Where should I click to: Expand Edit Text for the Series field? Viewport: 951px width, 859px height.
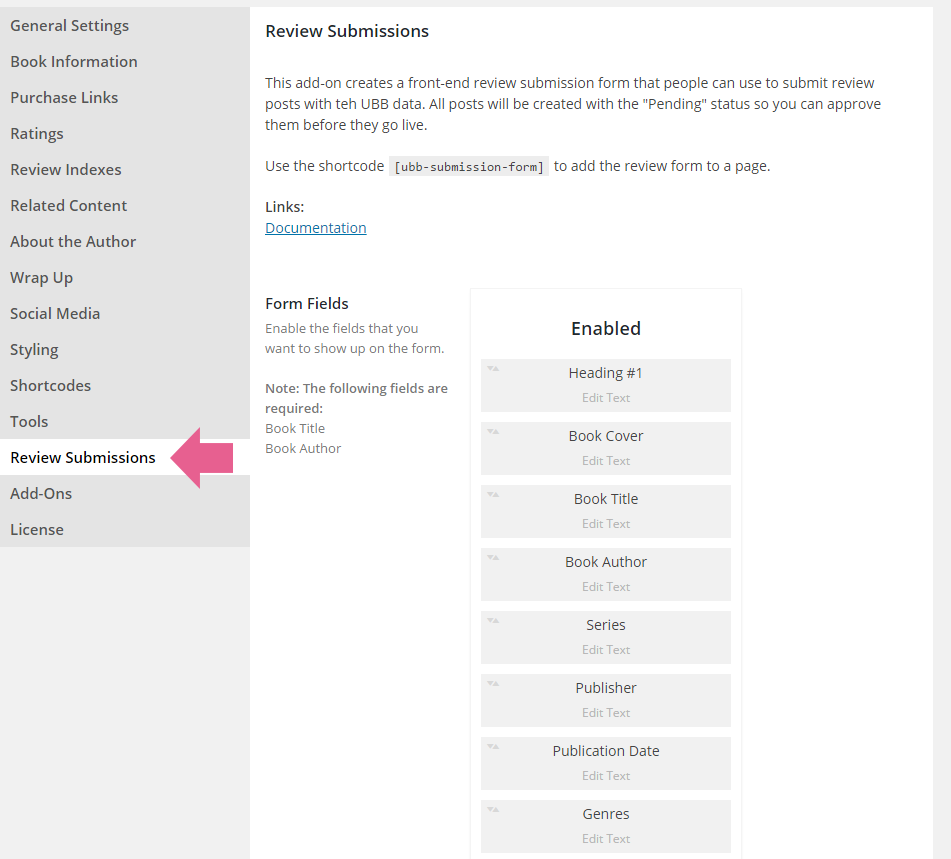coord(606,650)
